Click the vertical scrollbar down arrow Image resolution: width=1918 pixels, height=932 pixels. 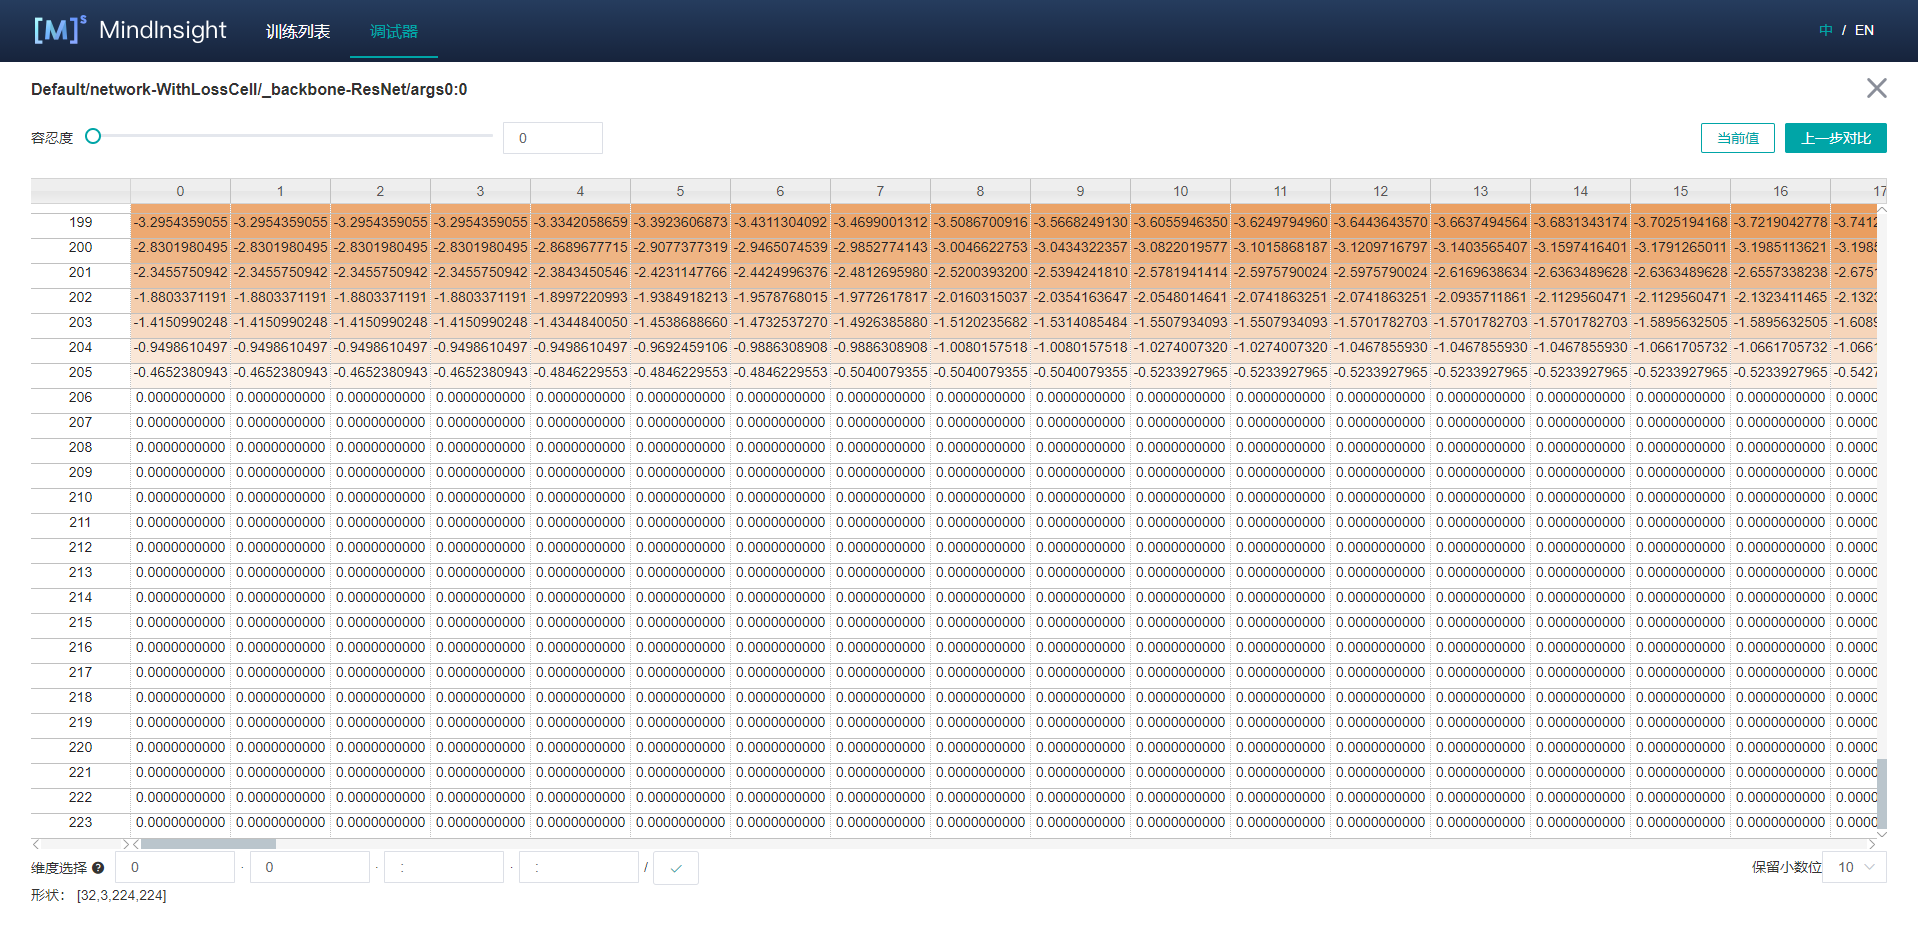tap(1882, 833)
